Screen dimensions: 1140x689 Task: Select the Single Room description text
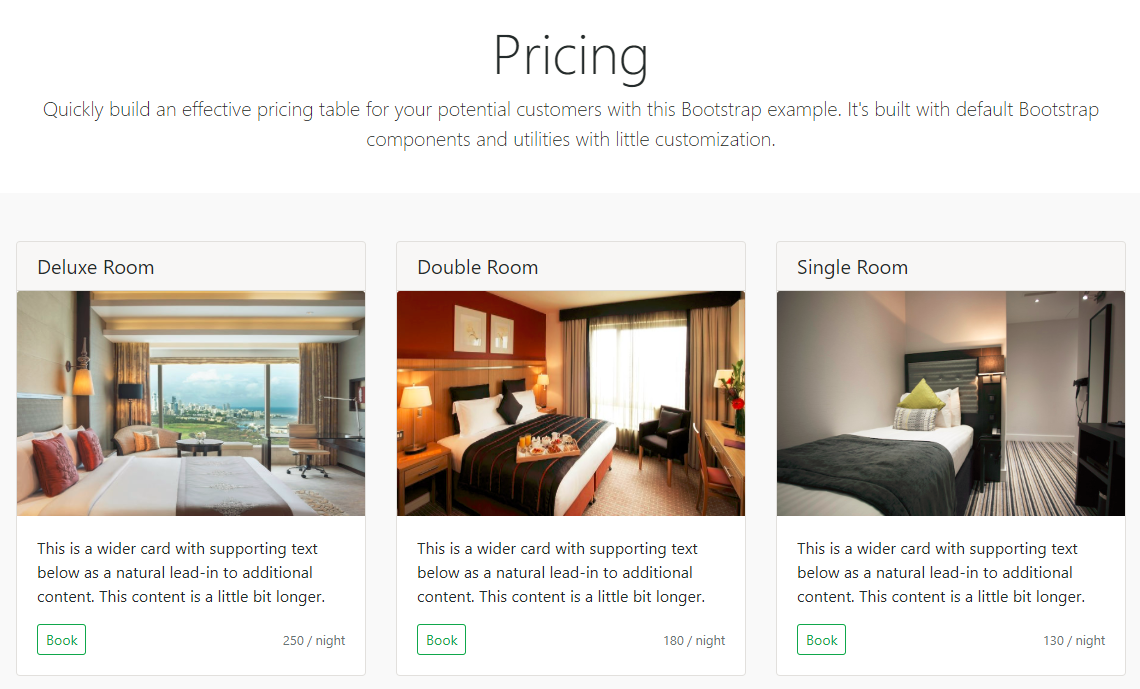[x=938, y=572]
